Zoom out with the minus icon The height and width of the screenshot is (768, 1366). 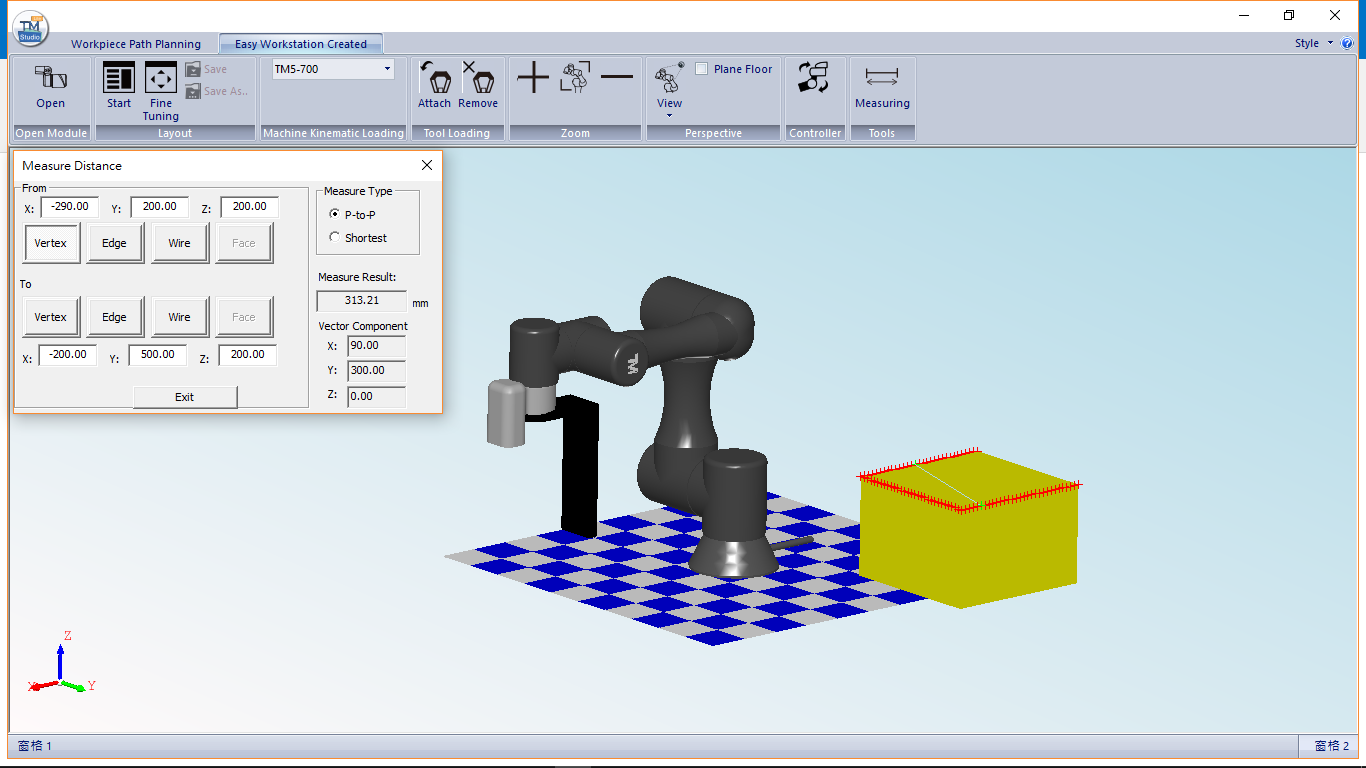[x=617, y=78]
